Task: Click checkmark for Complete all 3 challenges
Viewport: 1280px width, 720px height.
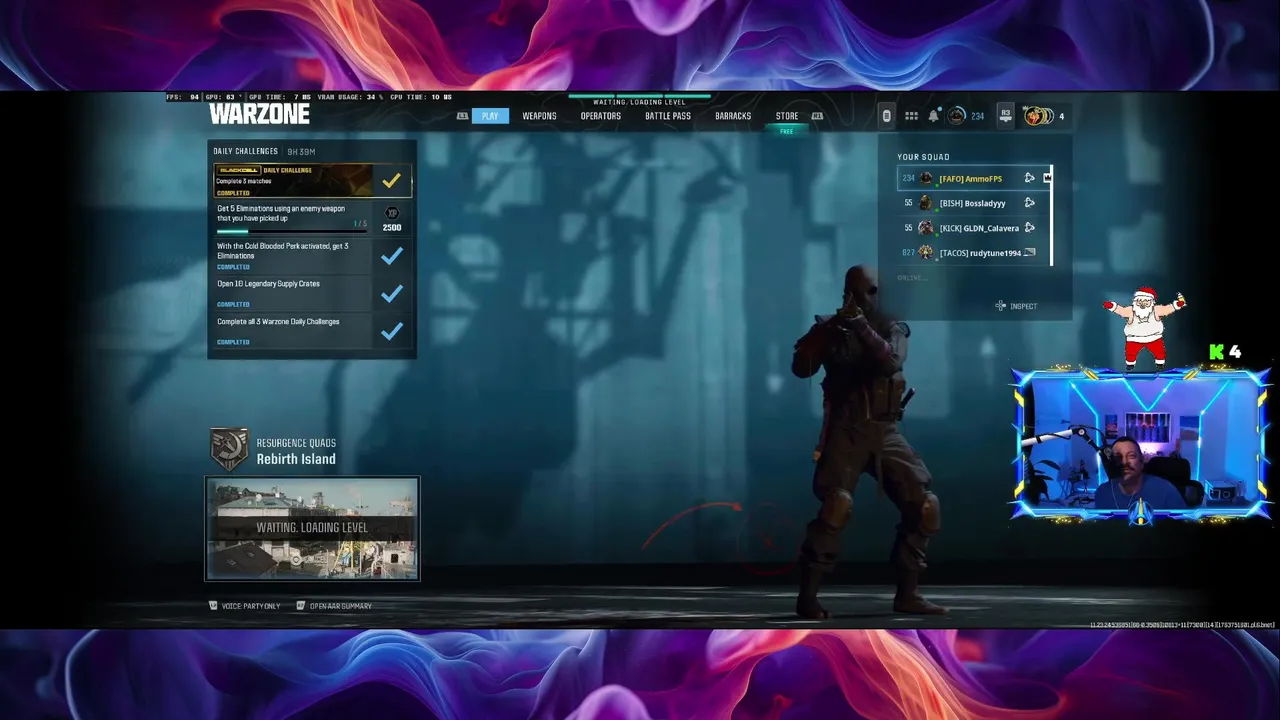Action: pyautogui.click(x=391, y=331)
